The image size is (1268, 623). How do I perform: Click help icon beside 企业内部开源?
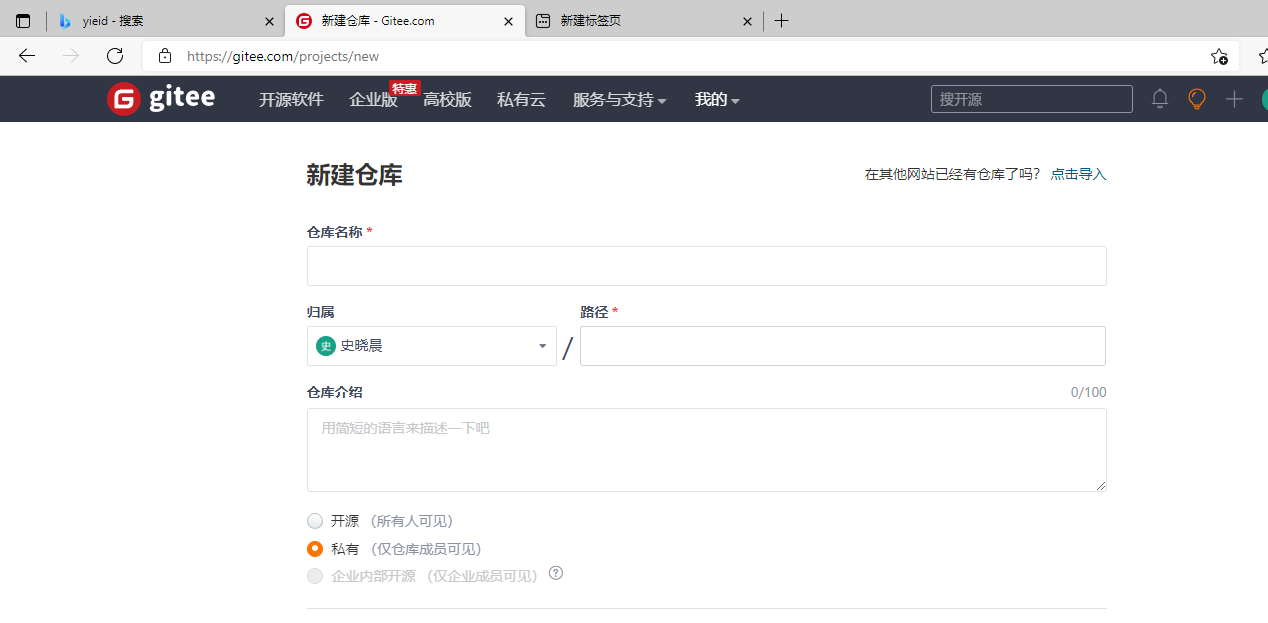[556, 574]
